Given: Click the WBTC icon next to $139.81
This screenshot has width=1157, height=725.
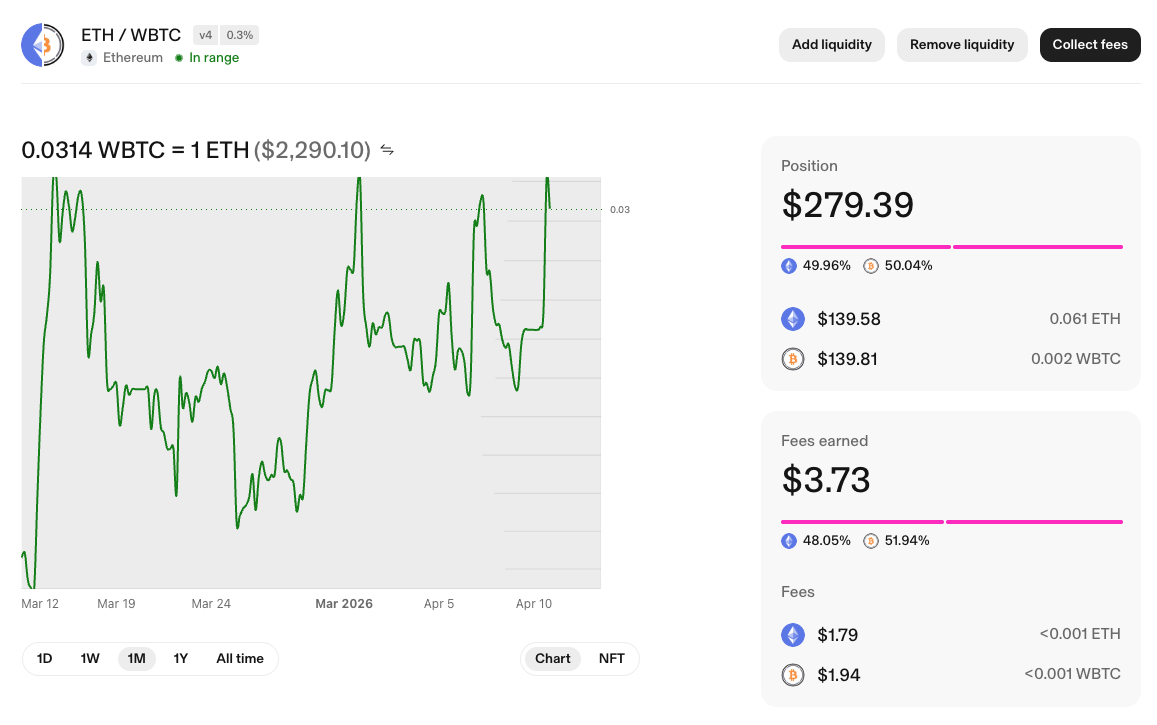Looking at the screenshot, I should [x=793, y=359].
